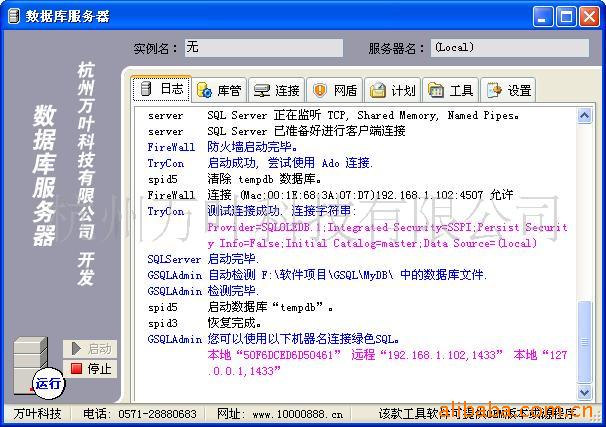The image size is (606, 427).
Task: Click the 万叶科技 status bar entry
Action: 37,414
